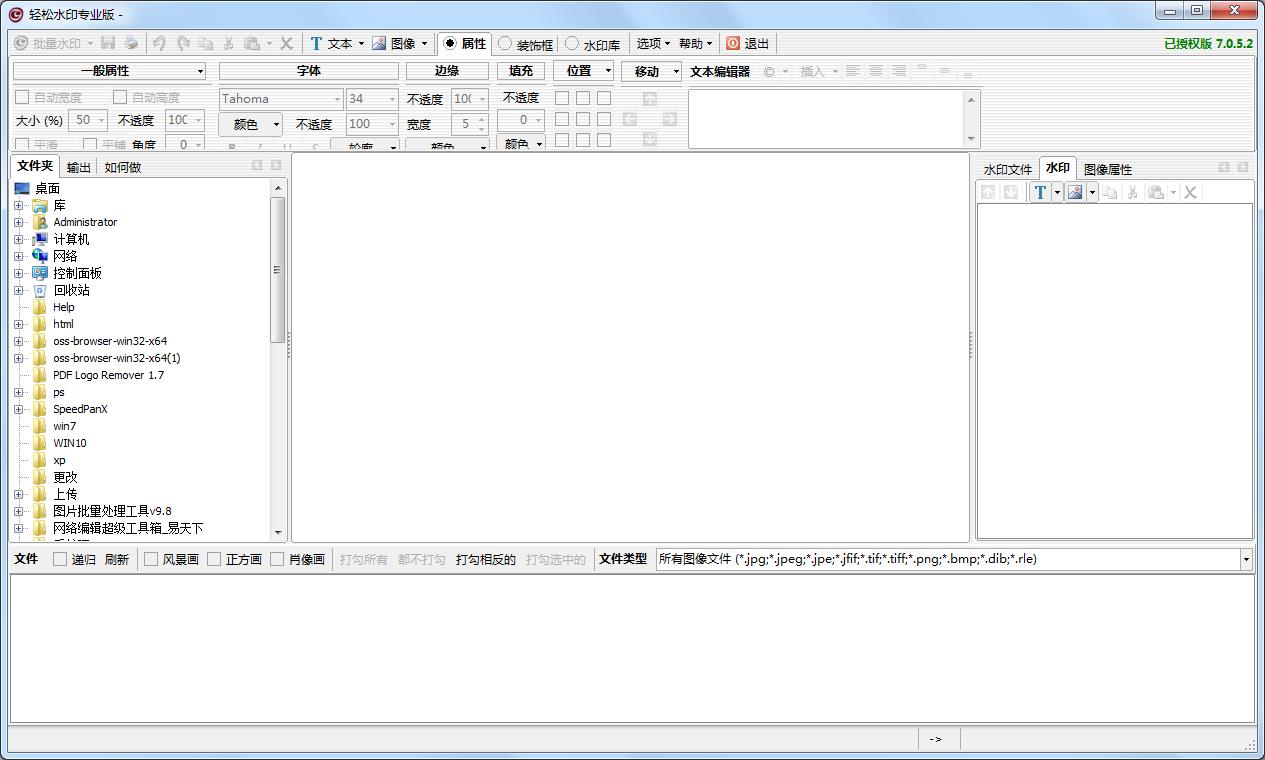This screenshot has width=1265, height=760.
Task: Click scissors icon in watermark panel
Action: tap(1133, 192)
